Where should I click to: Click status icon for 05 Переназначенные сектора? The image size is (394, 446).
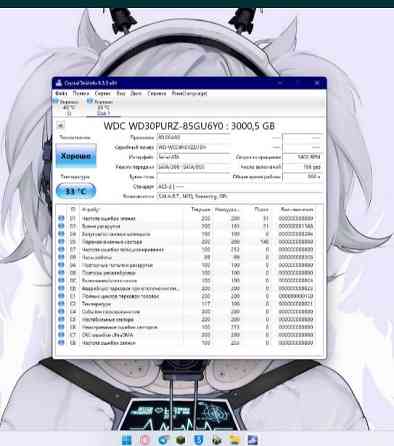tap(61, 242)
